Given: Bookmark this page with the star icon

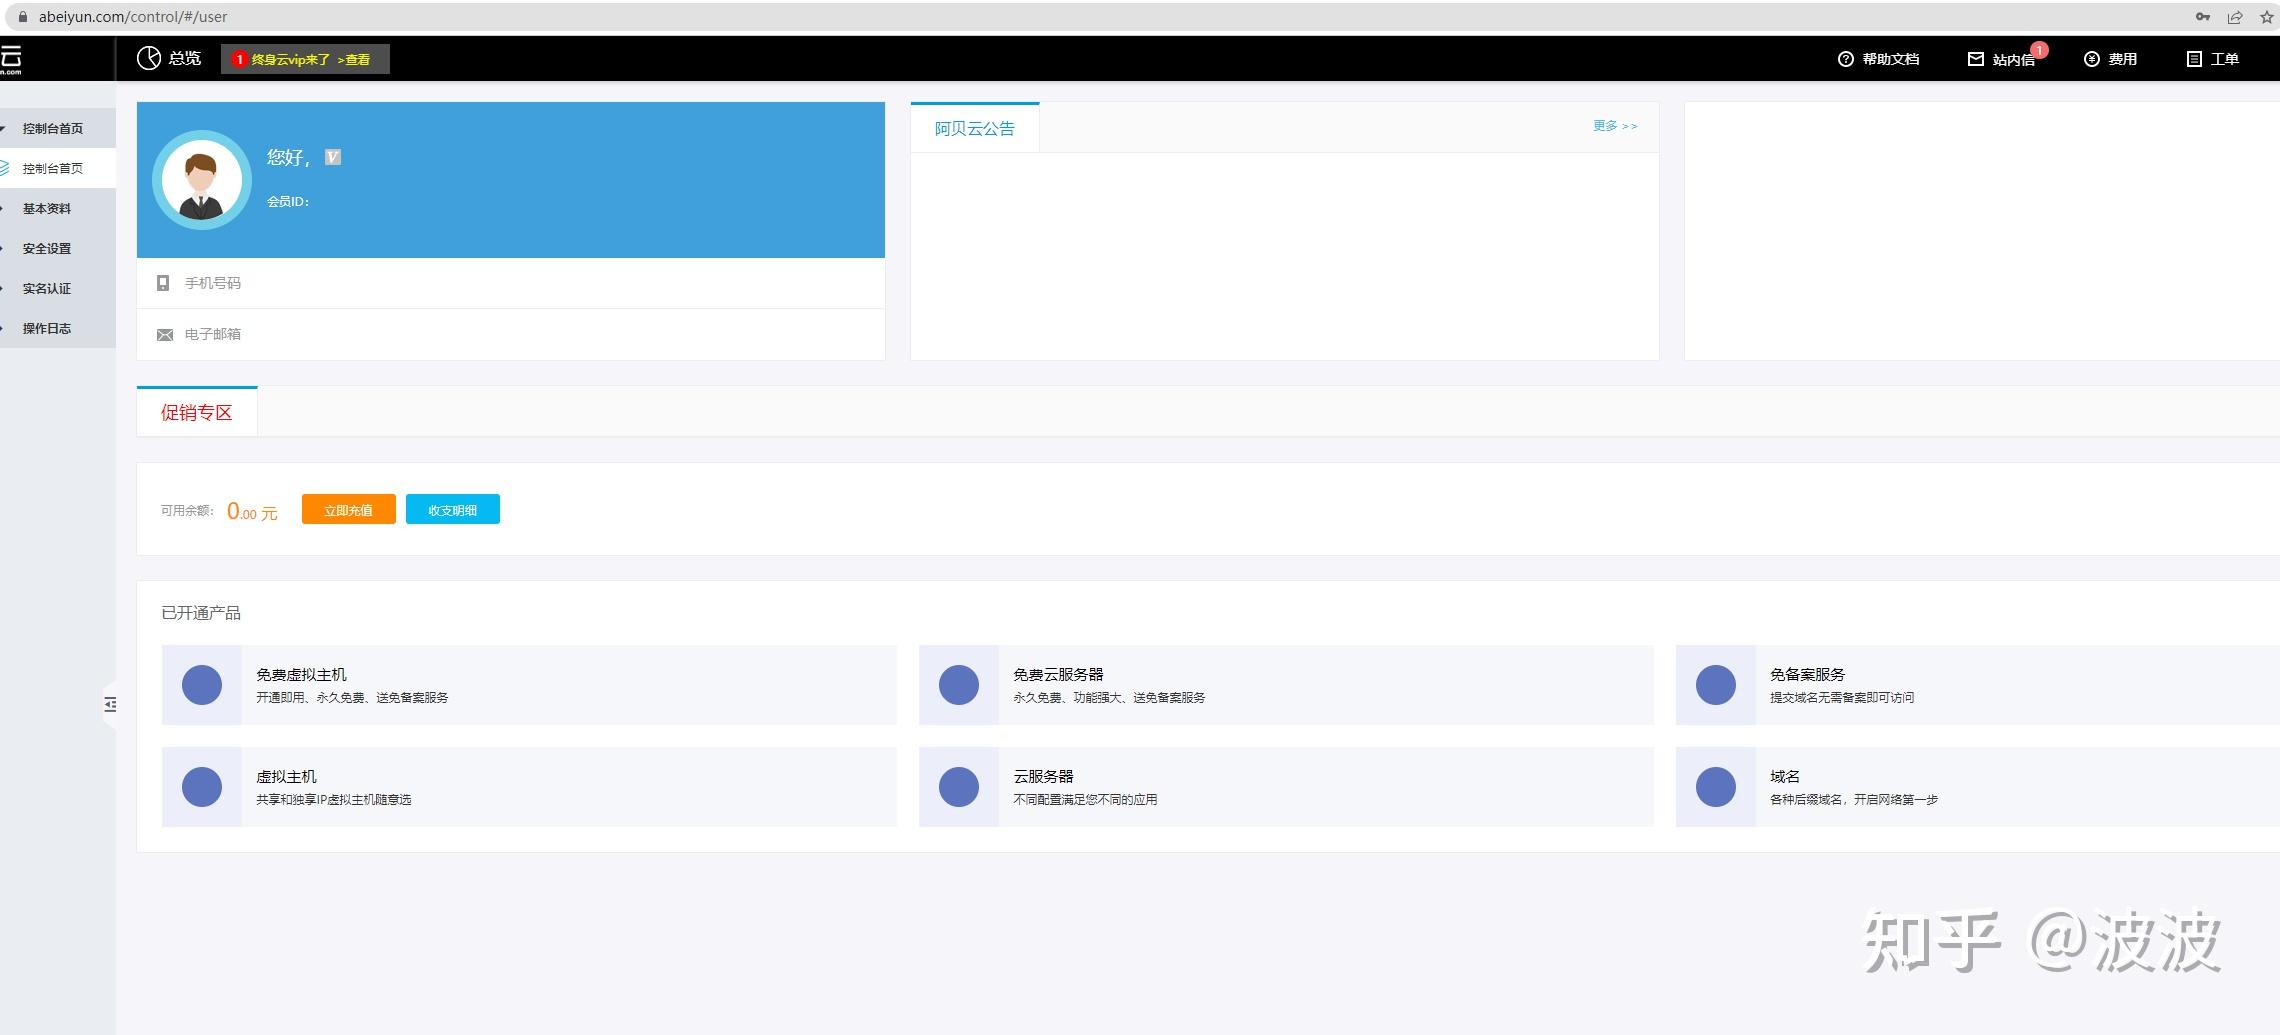Looking at the screenshot, I should [x=2267, y=17].
